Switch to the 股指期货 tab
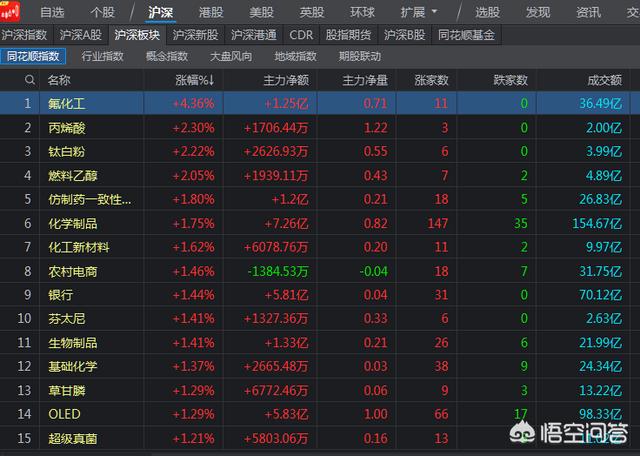This screenshot has height=456, width=640. 349,35
